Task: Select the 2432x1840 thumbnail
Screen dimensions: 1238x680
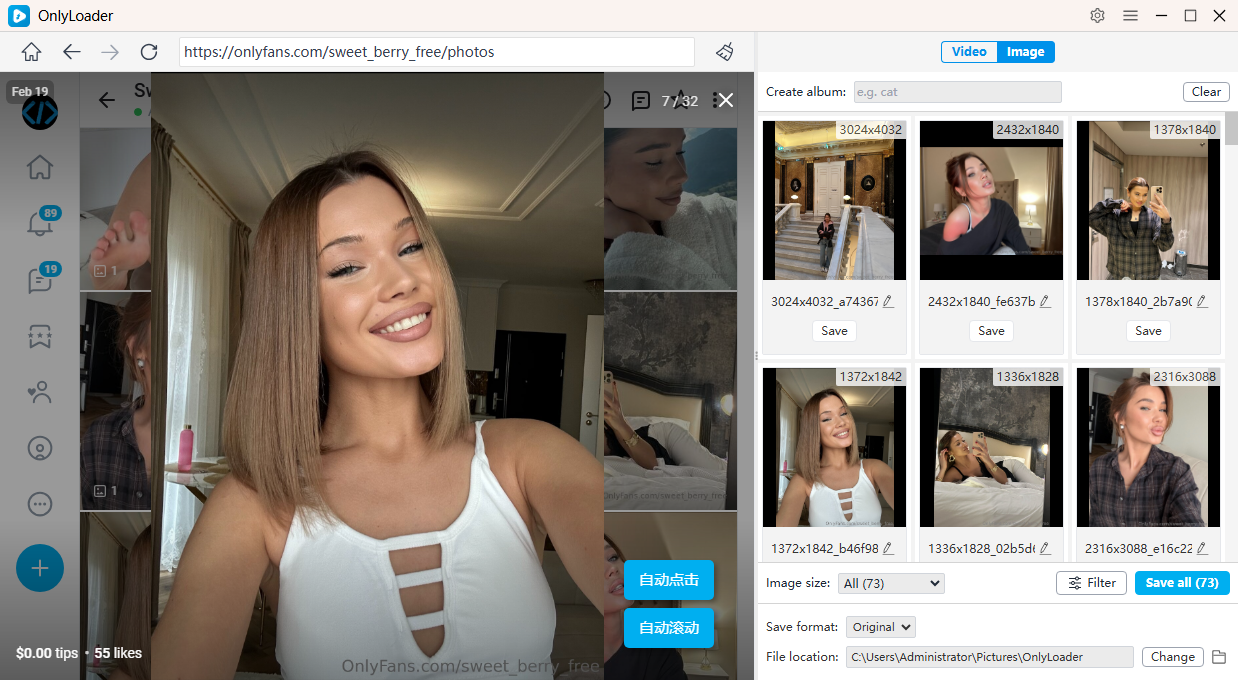Action: 991,200
